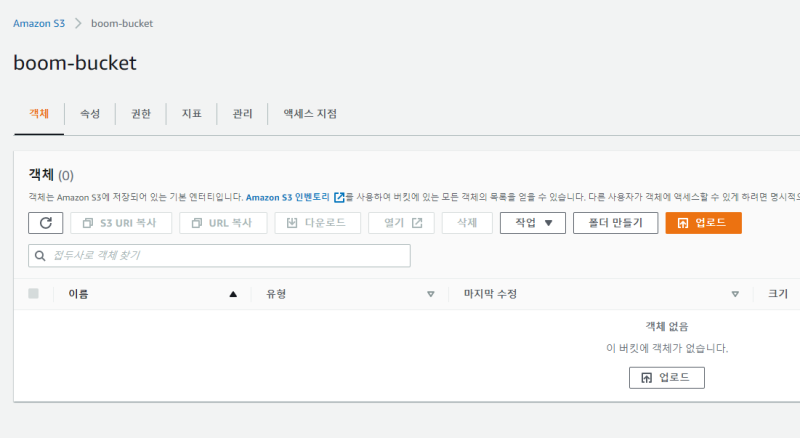Viewport: 800px width, 438px height.
Task: Click the 다운로드 download button
Action: pyautogui.click(x=317, y=223)
